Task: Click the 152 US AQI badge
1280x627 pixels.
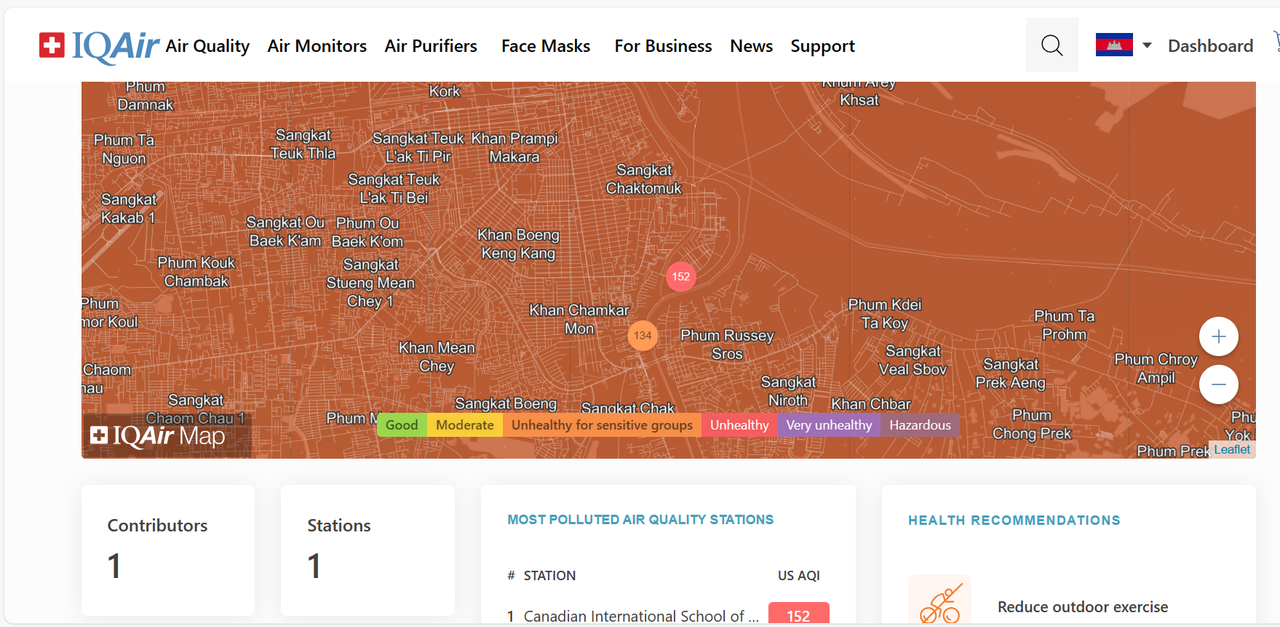Action: coord(798,614)
